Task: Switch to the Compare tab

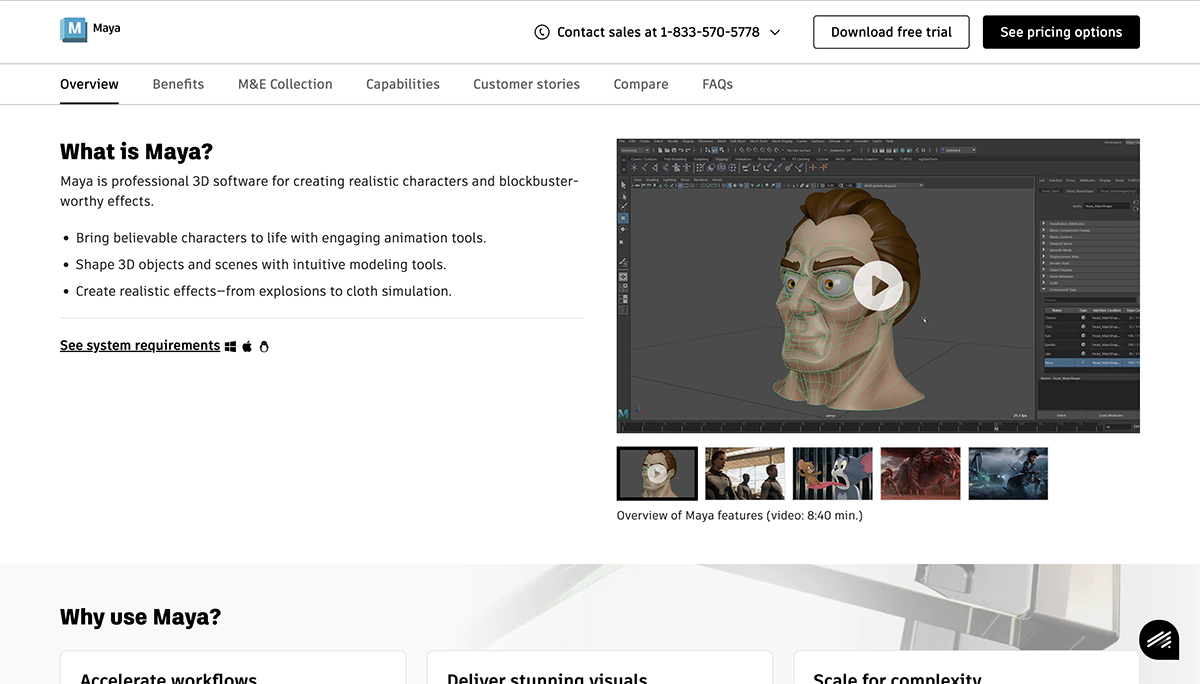Action: (x=641, y=84)
